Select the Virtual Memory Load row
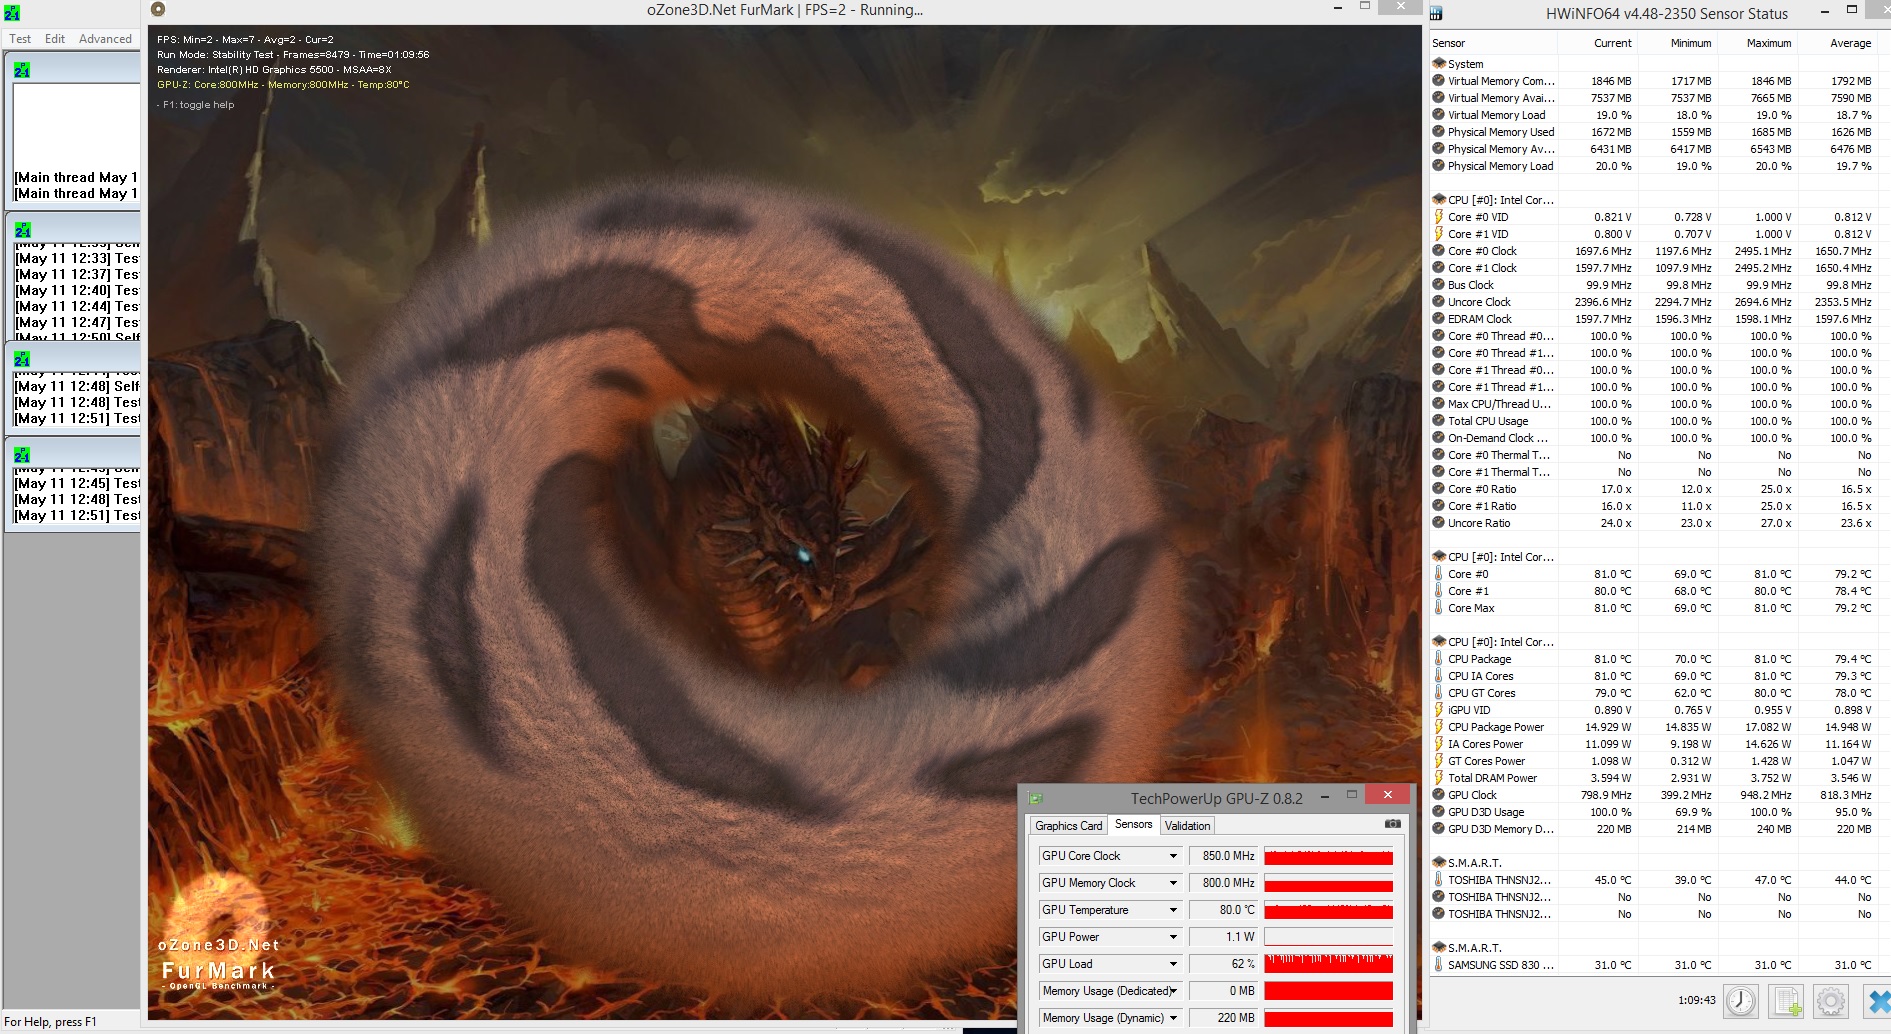1891x1034 pixels. [x=1654, y=115]
